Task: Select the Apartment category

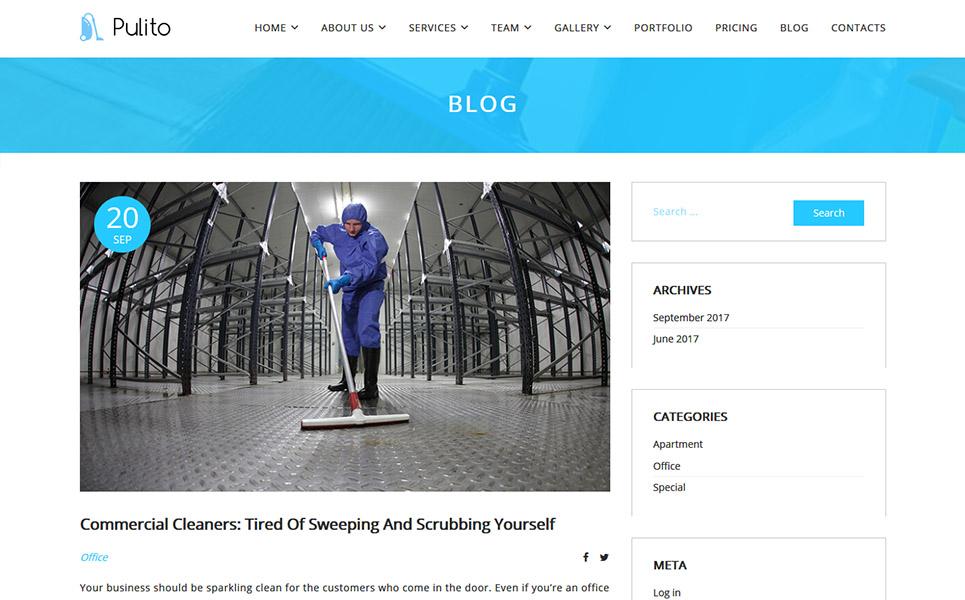Action: coord(678,444)
